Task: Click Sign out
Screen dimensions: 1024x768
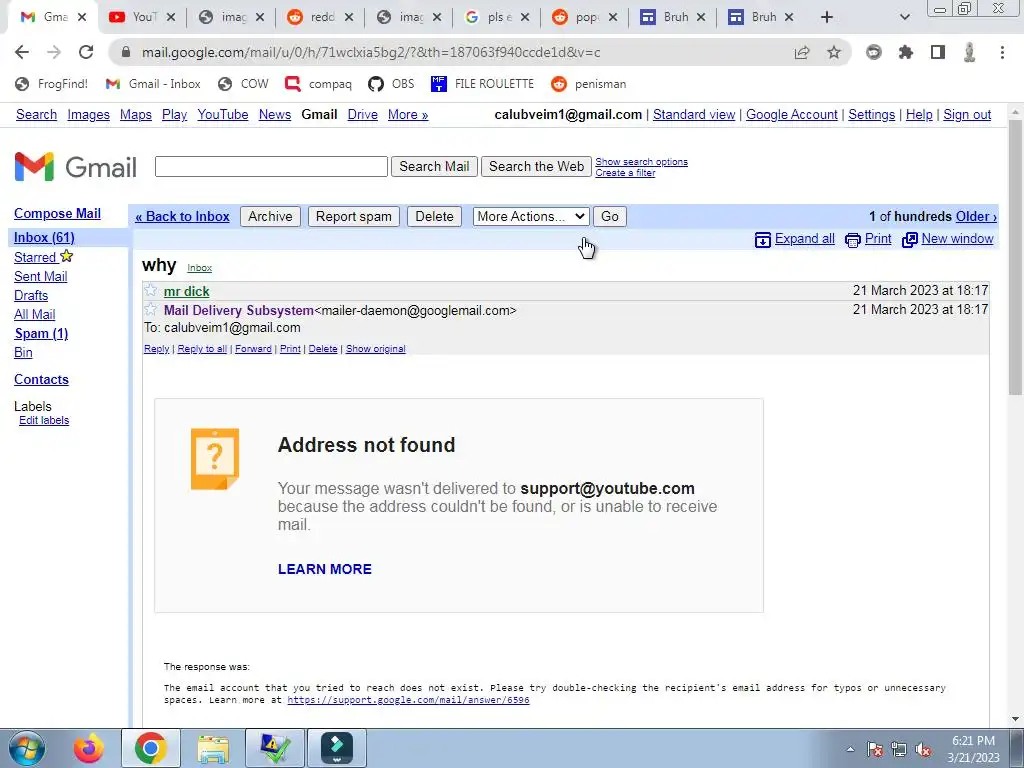Action: tap(967, 114)
